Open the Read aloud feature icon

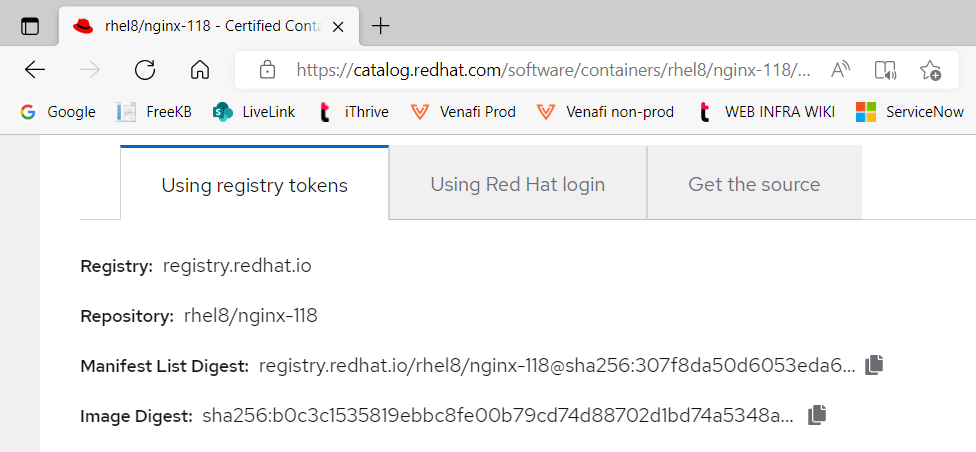(840, 70)
